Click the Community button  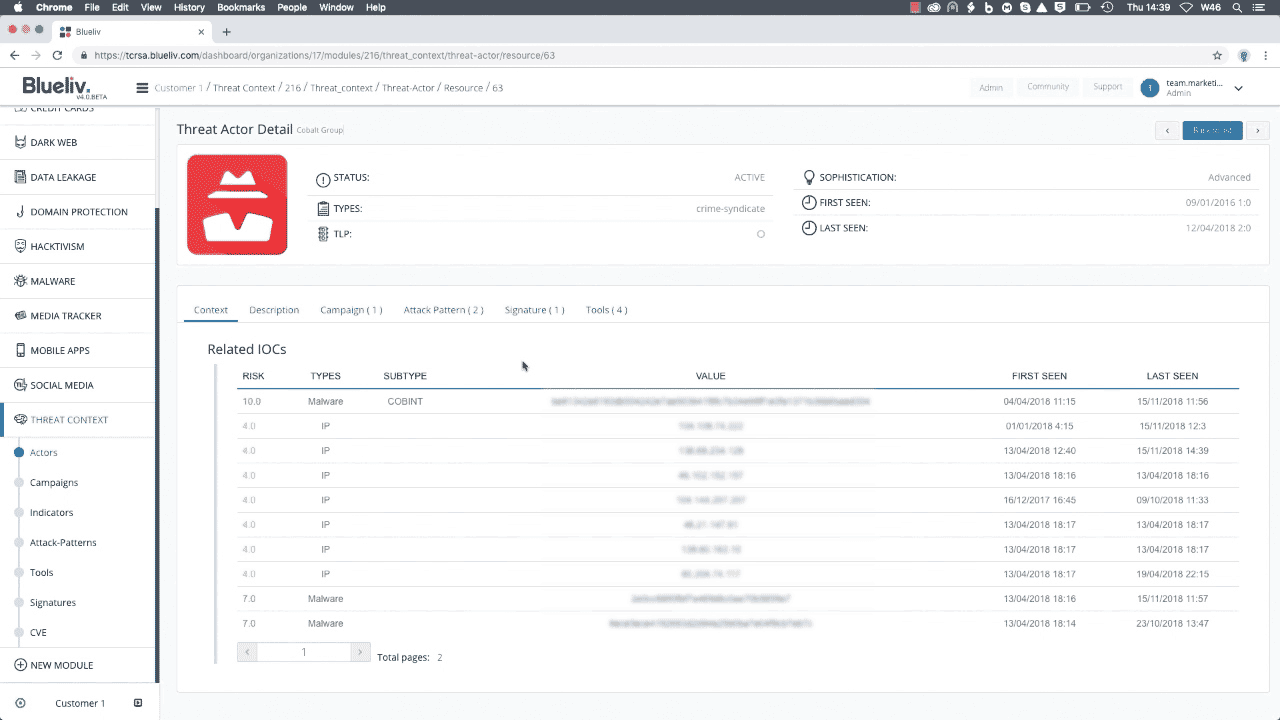(1048, 87)
